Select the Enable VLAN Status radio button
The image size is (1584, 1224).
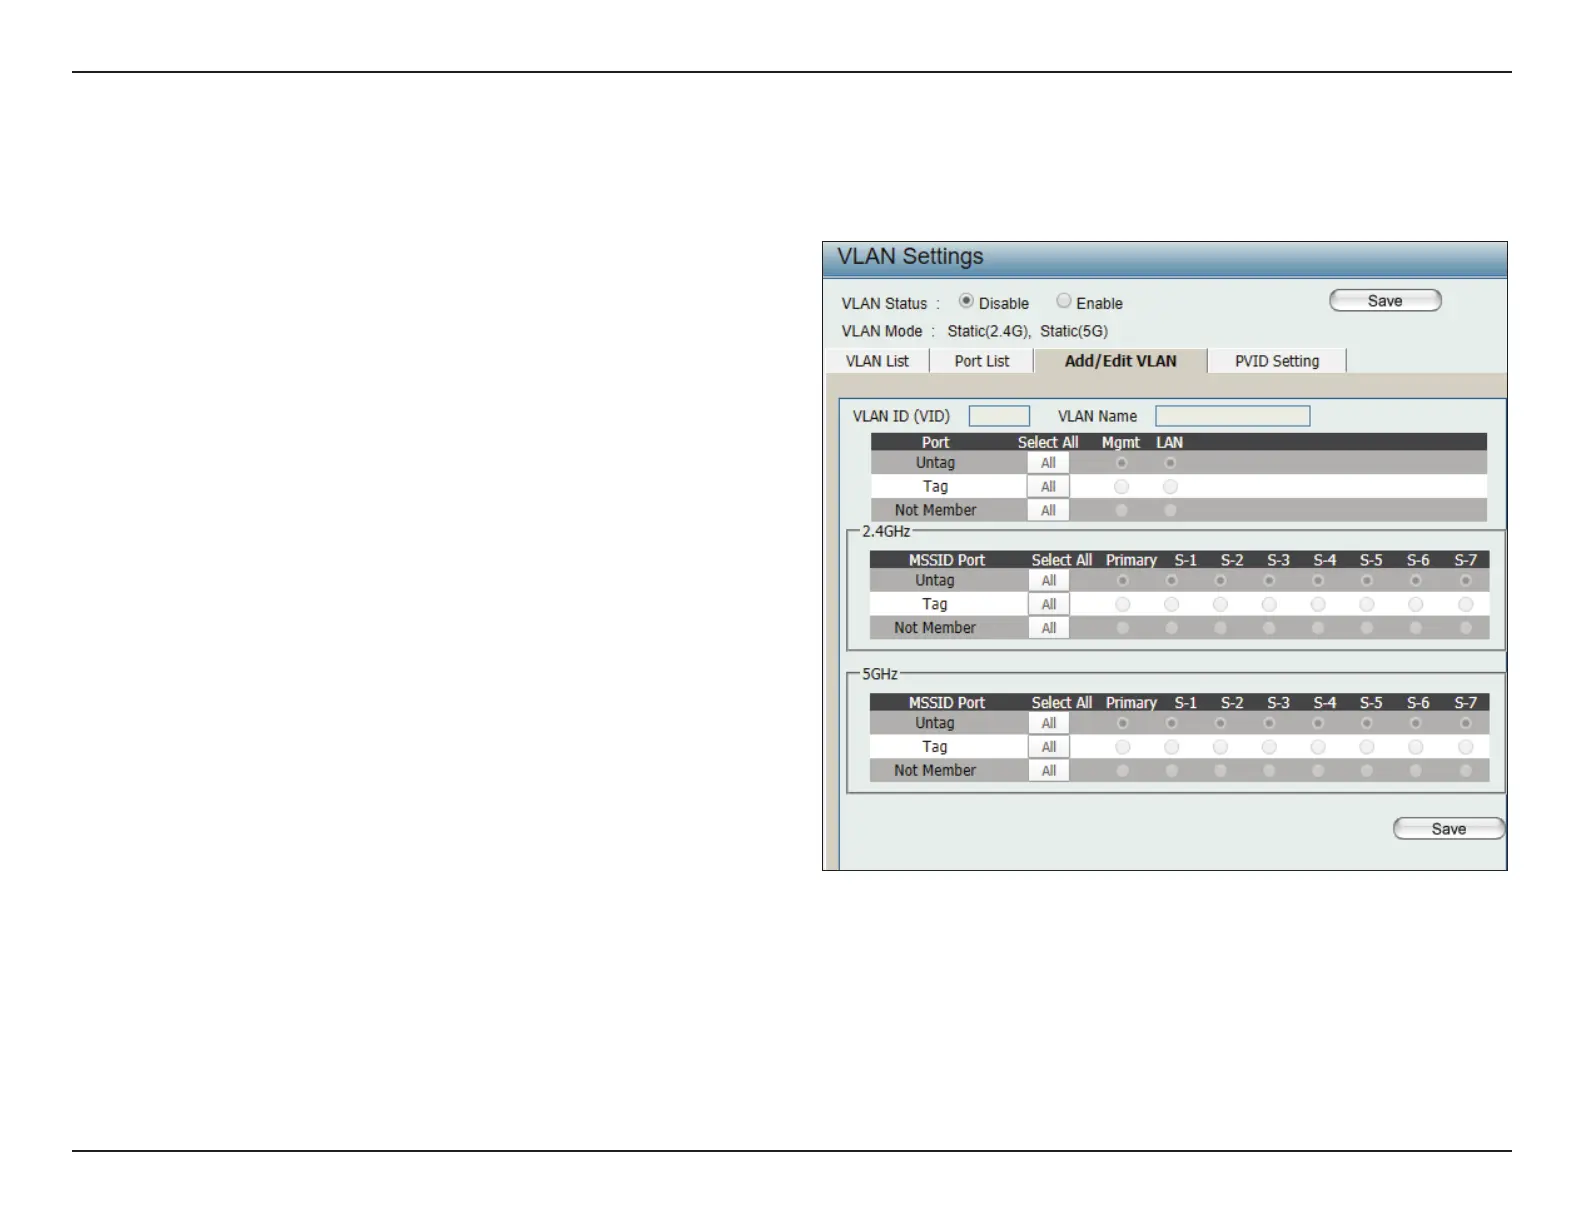tap(1064, 301)
